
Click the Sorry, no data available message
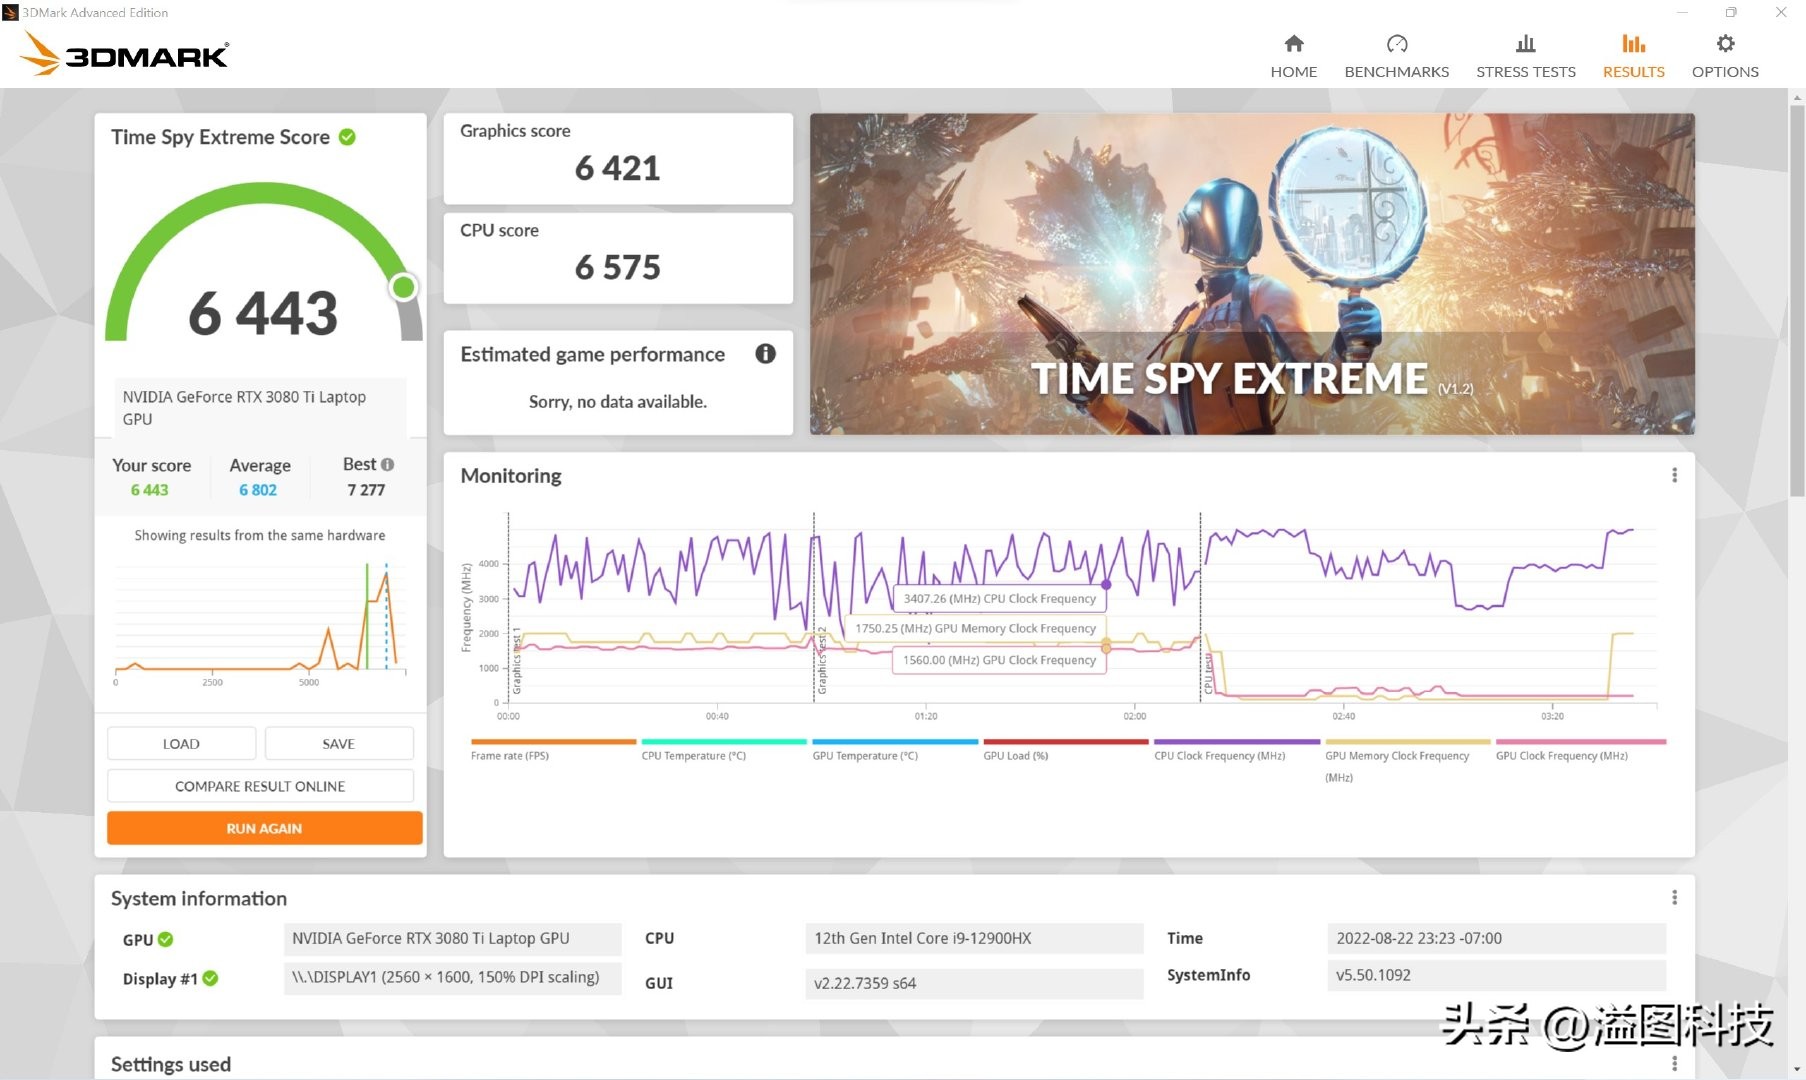pos(617,402)
